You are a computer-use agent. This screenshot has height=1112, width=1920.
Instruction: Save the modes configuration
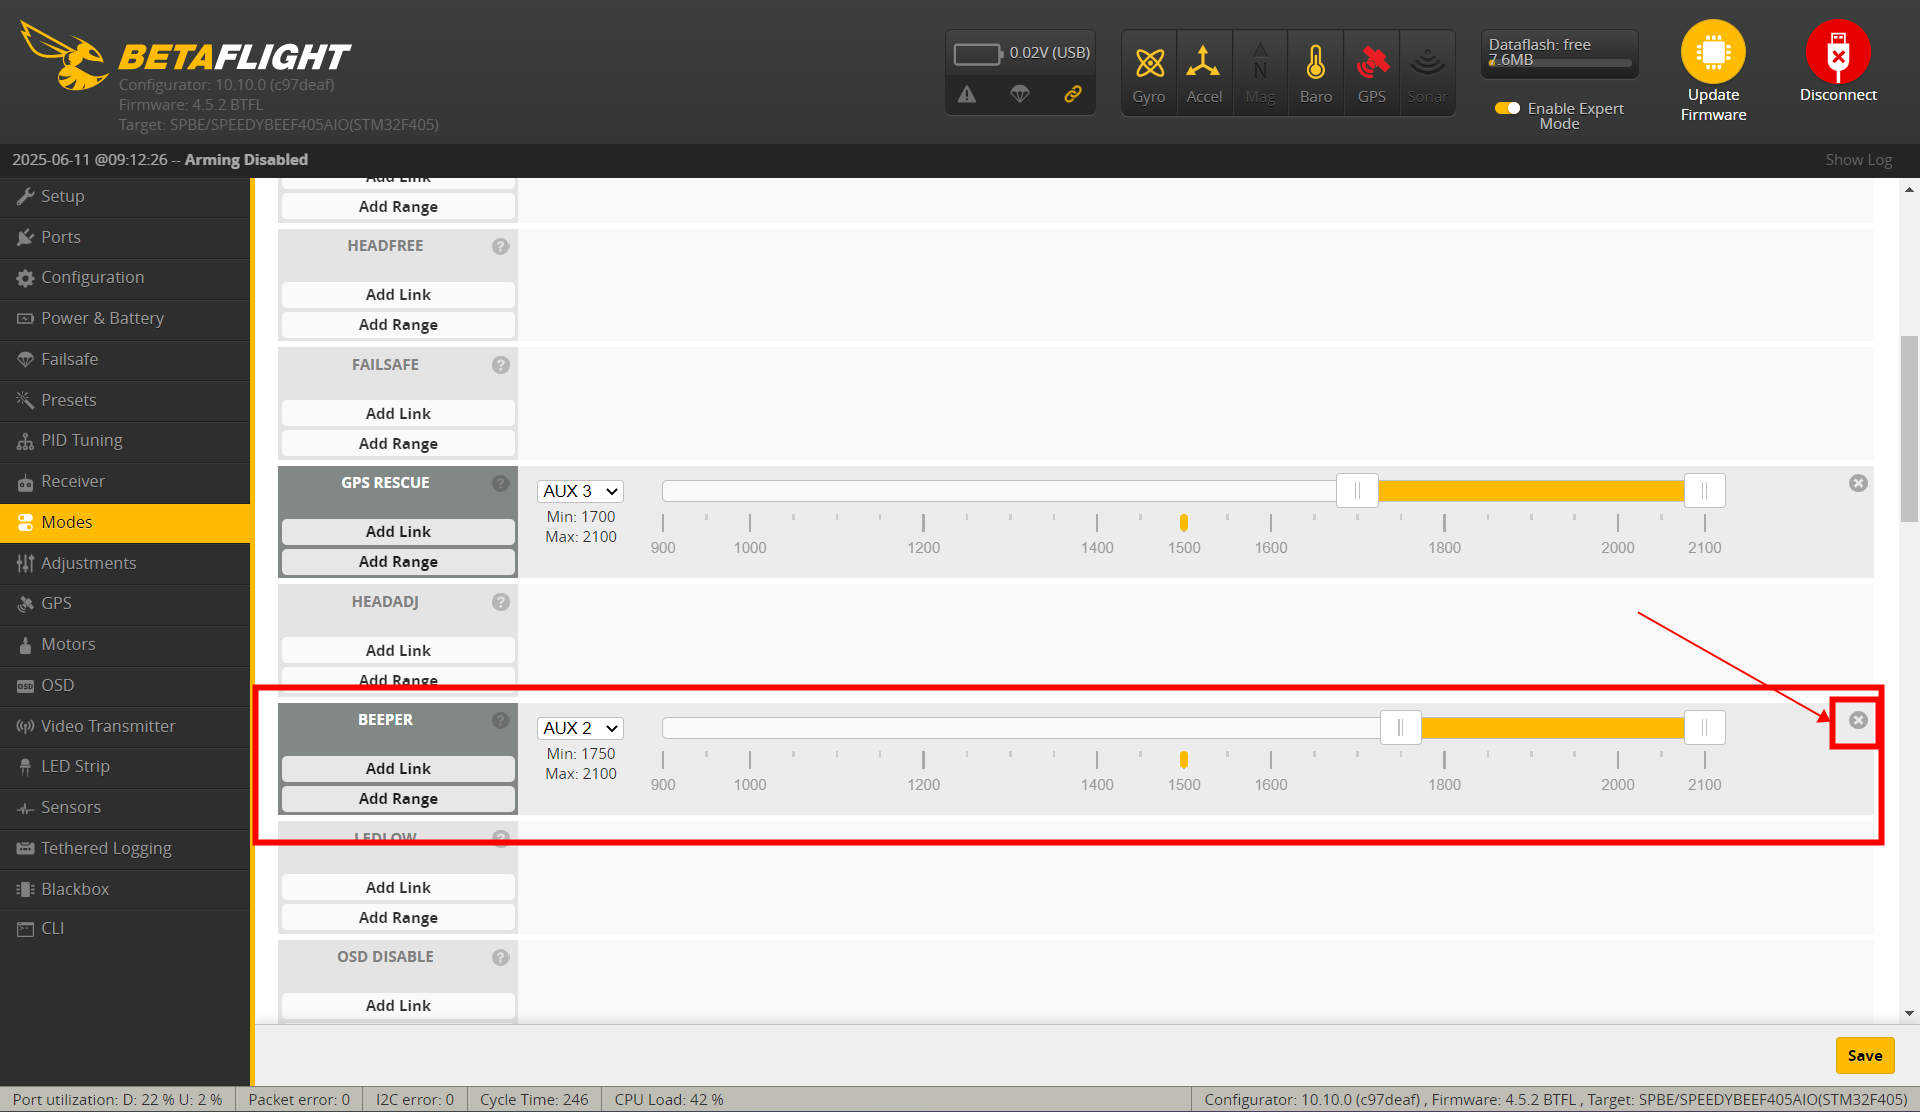(x=1865, y=1055)
